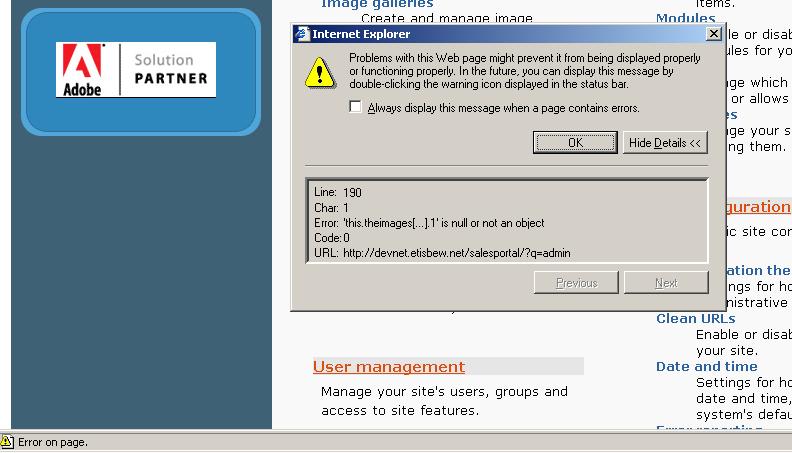Image resolution: width=792 pixels, height=453 pixels.
Task: Select the 'Char: 1' error detail
Action: coord(331,208)
